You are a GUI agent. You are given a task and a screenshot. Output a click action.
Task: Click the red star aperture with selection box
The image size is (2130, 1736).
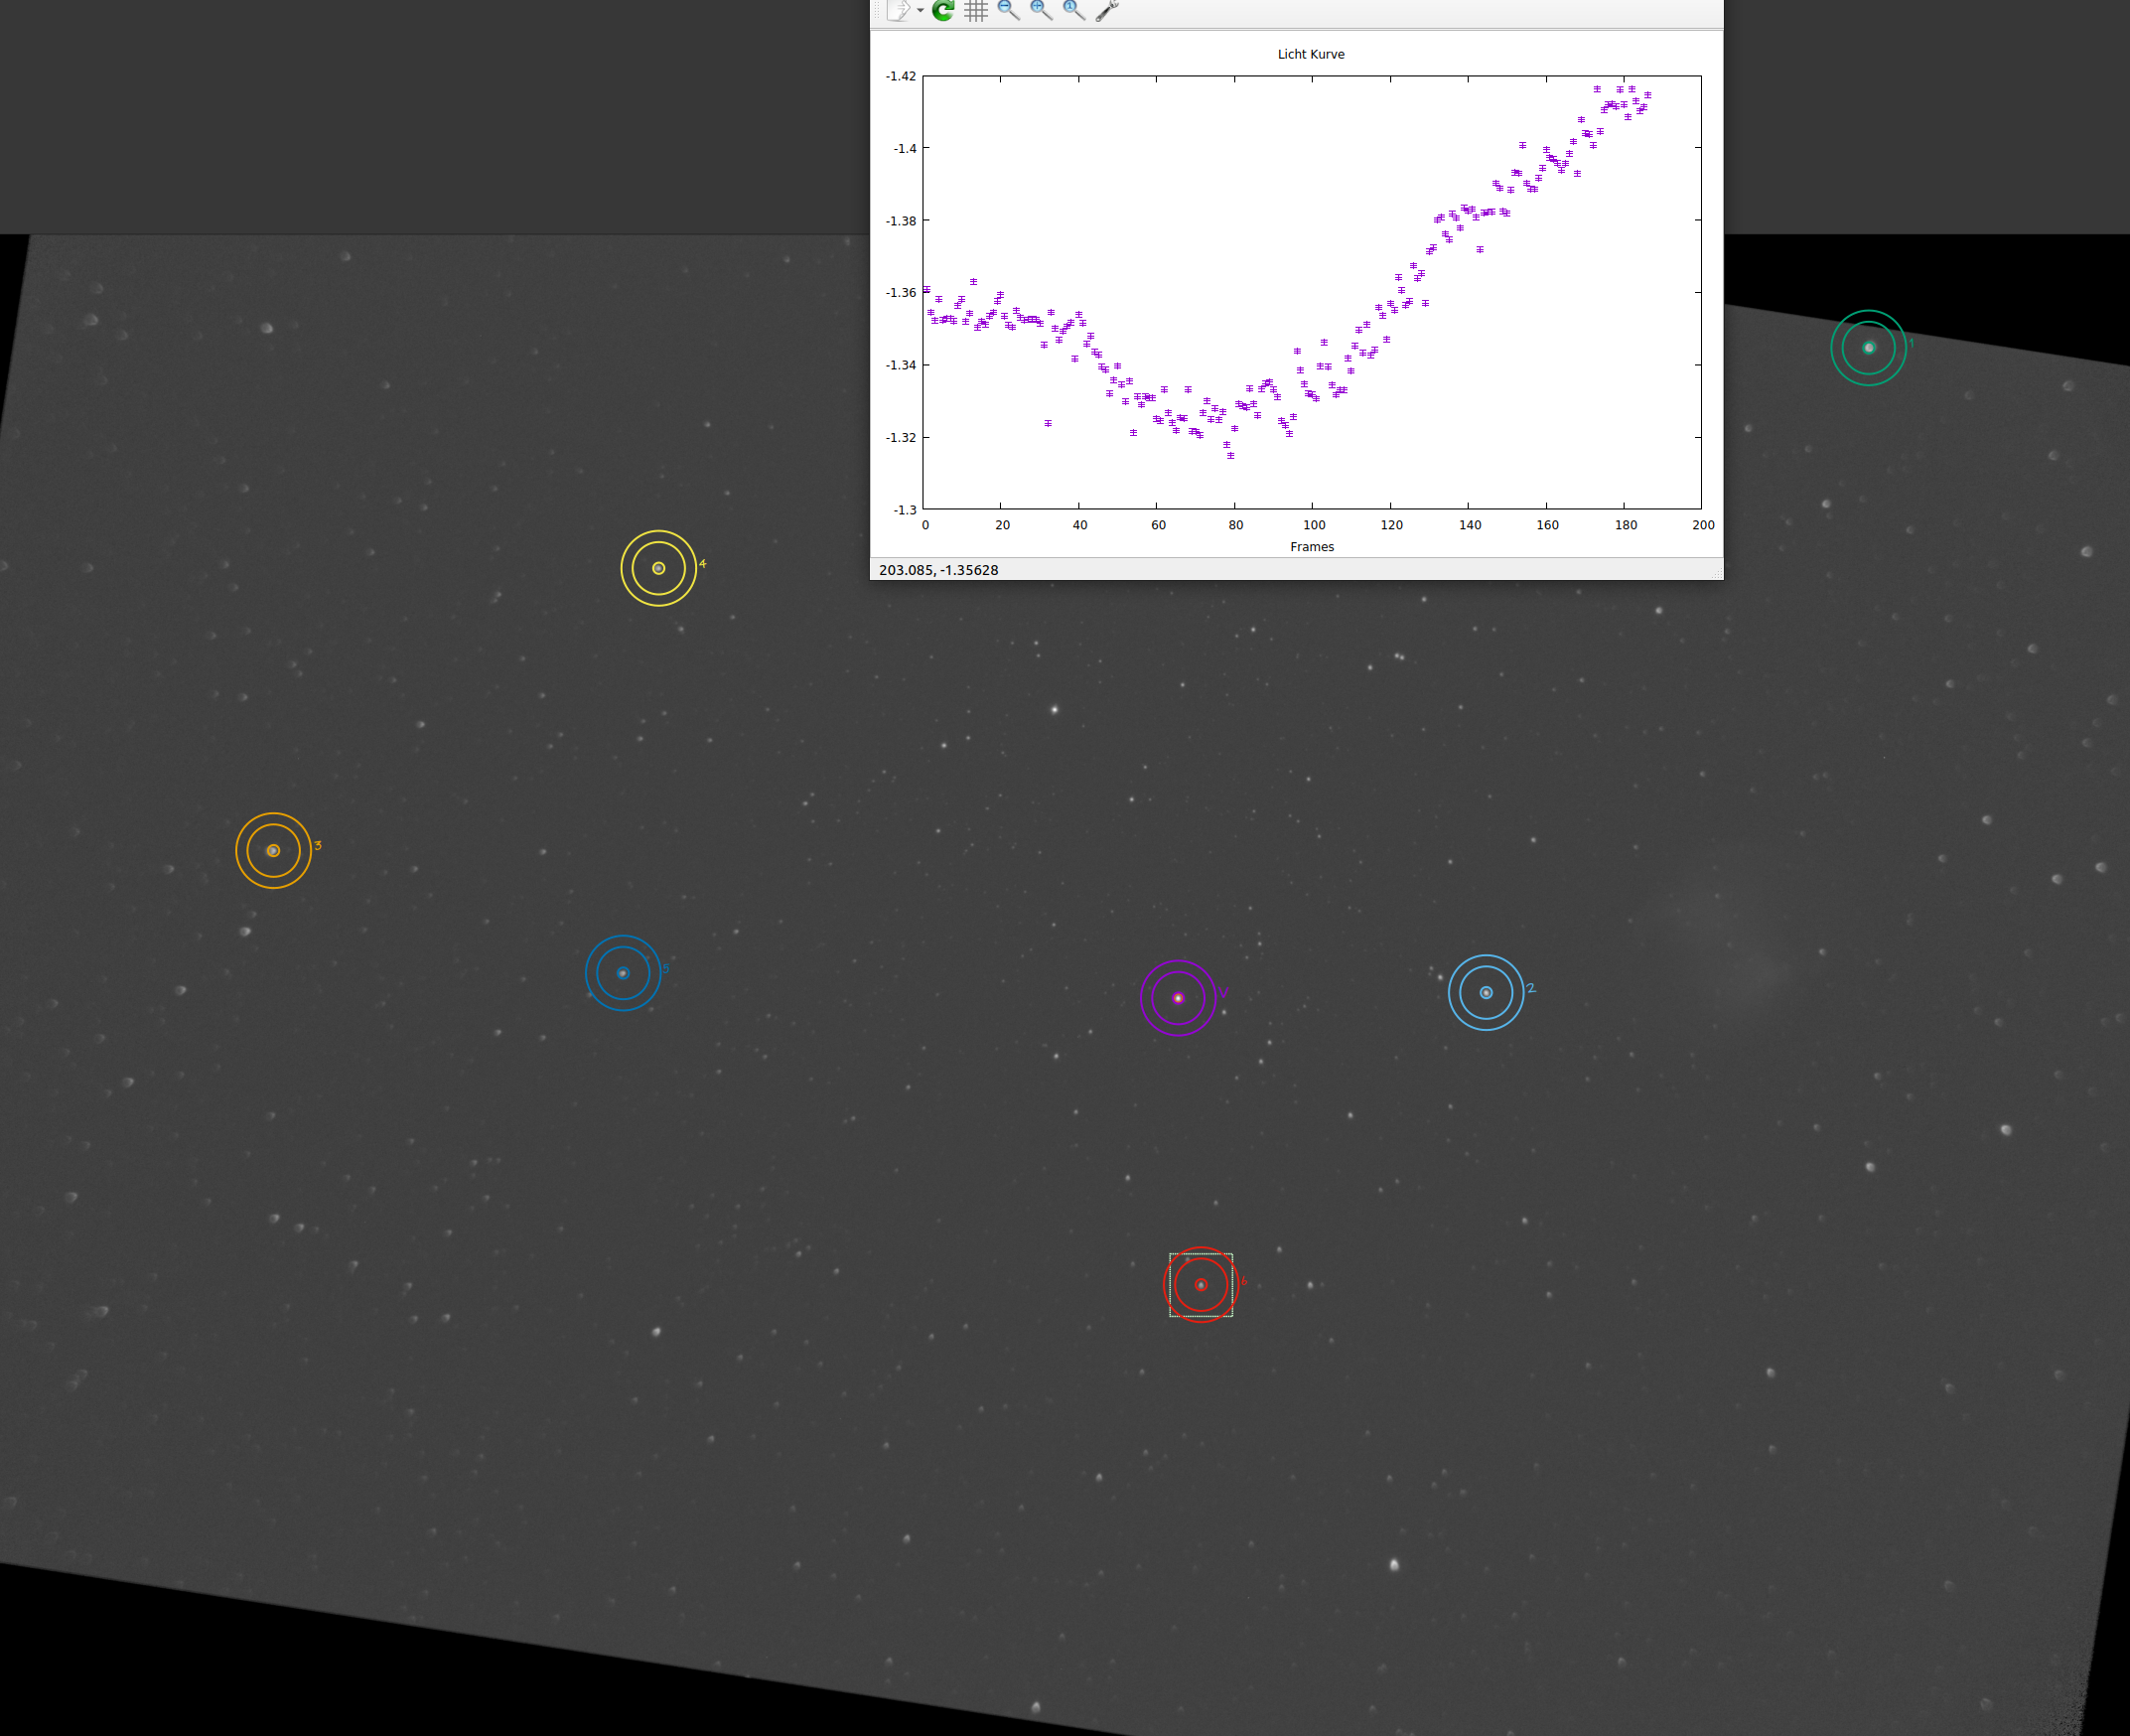[x=1200, y=1285]
